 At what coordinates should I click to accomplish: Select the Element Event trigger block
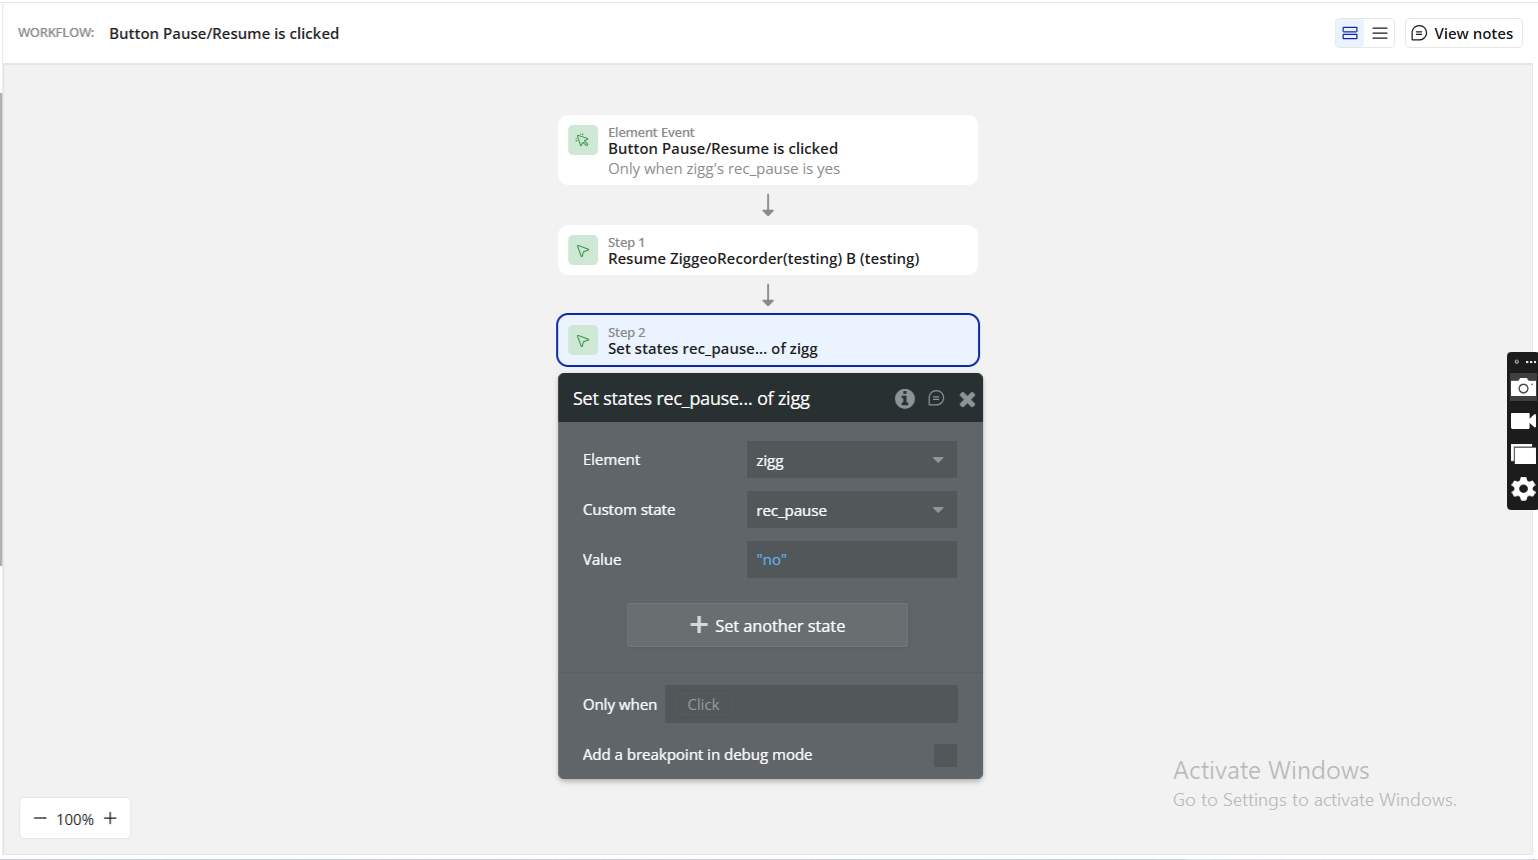coord(767,150)
